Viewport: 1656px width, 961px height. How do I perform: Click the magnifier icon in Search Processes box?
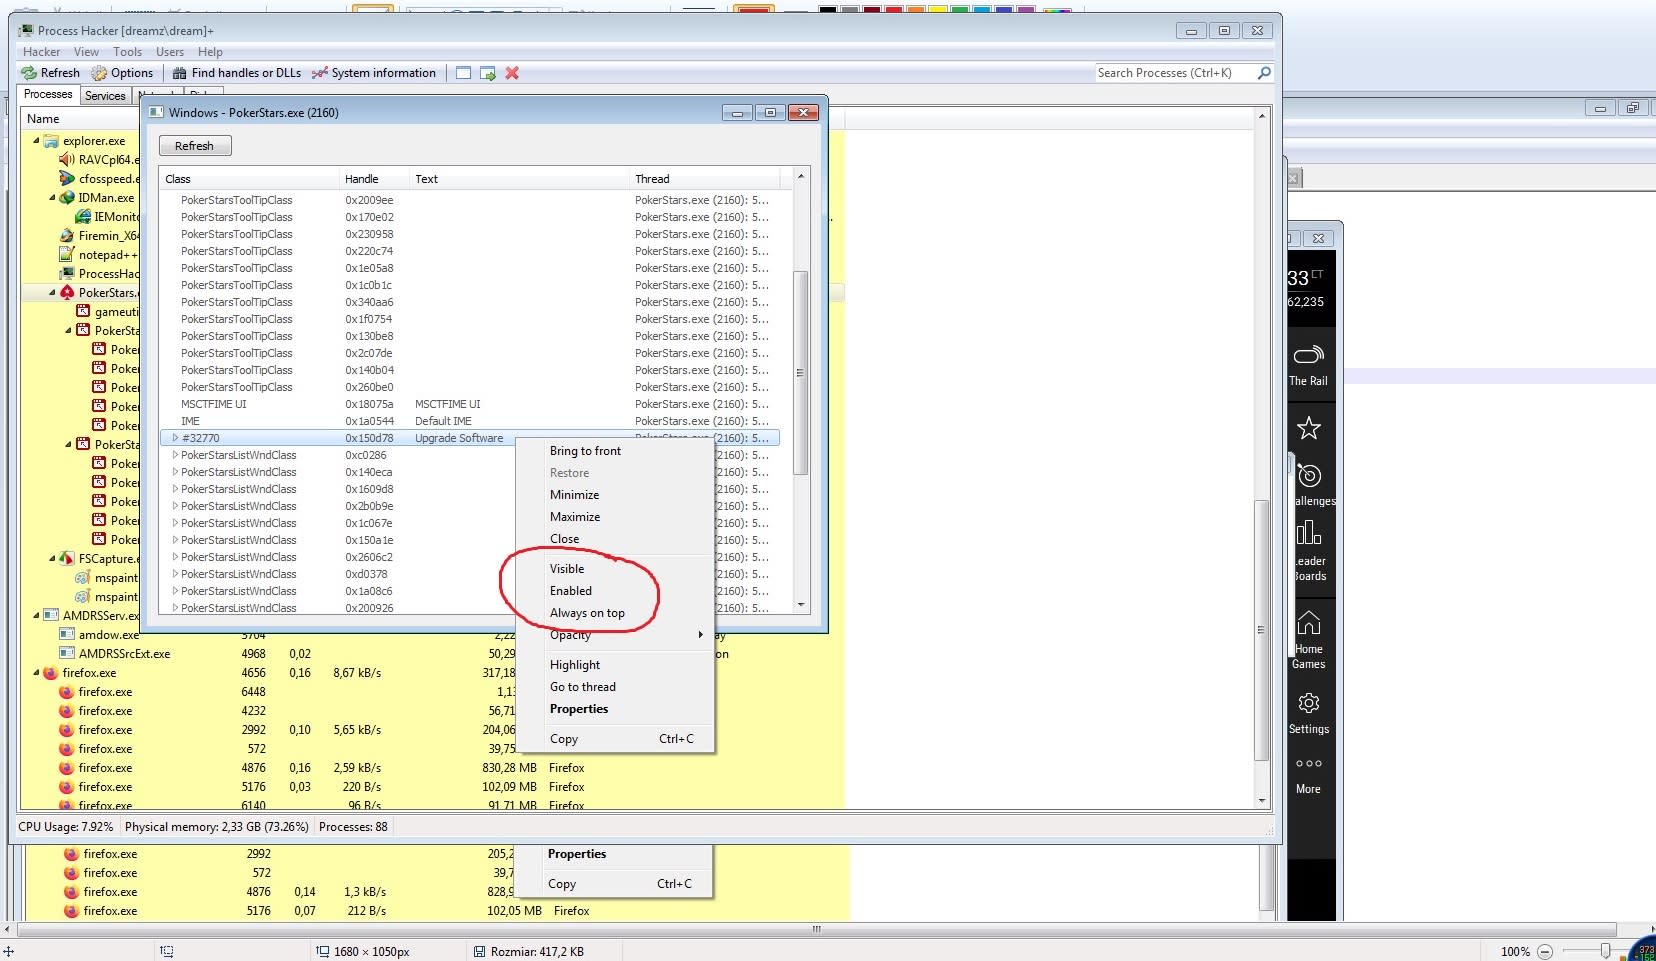[x=1264, y=73]
